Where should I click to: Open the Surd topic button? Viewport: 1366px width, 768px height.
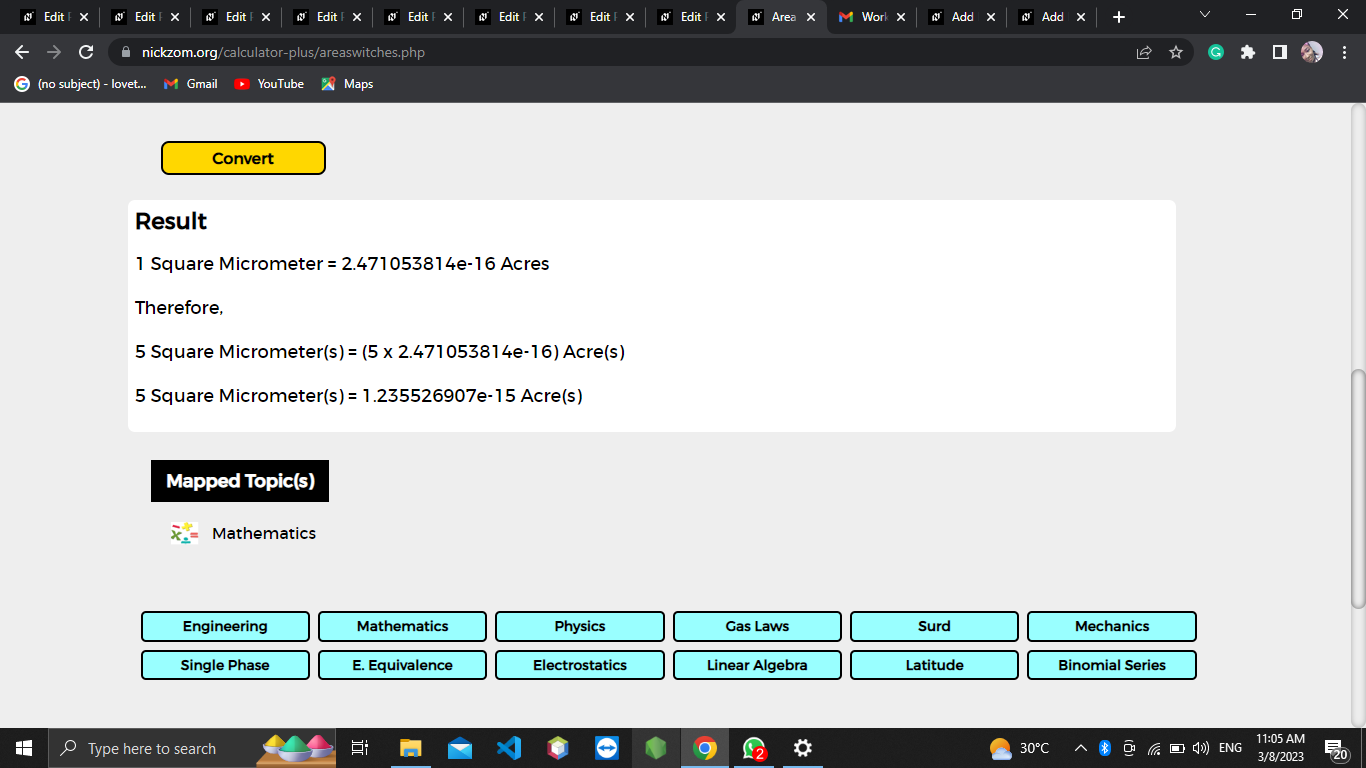934,626
